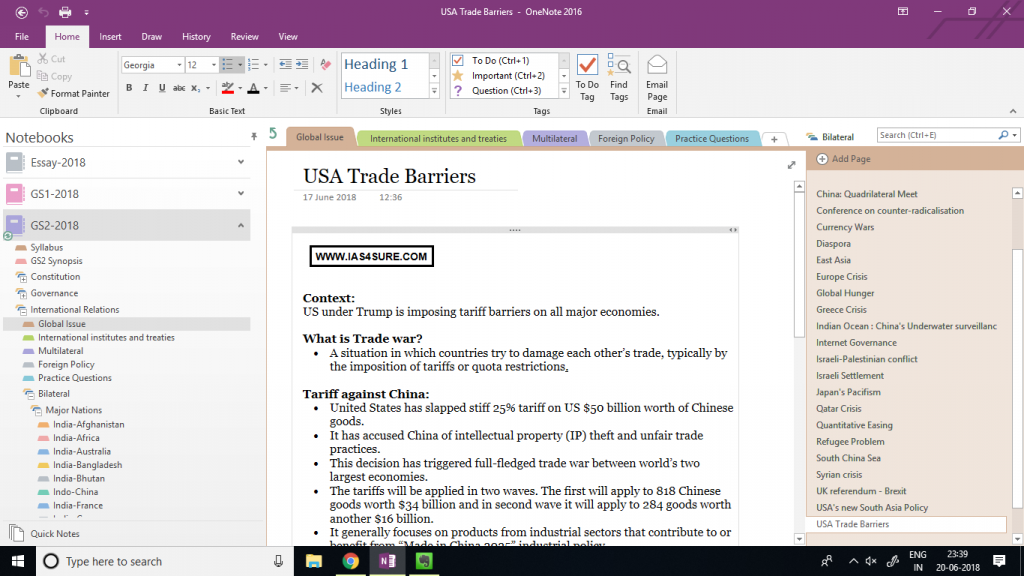Toggle bold formatting
1024x576 pixels.
tap(128, 88)
